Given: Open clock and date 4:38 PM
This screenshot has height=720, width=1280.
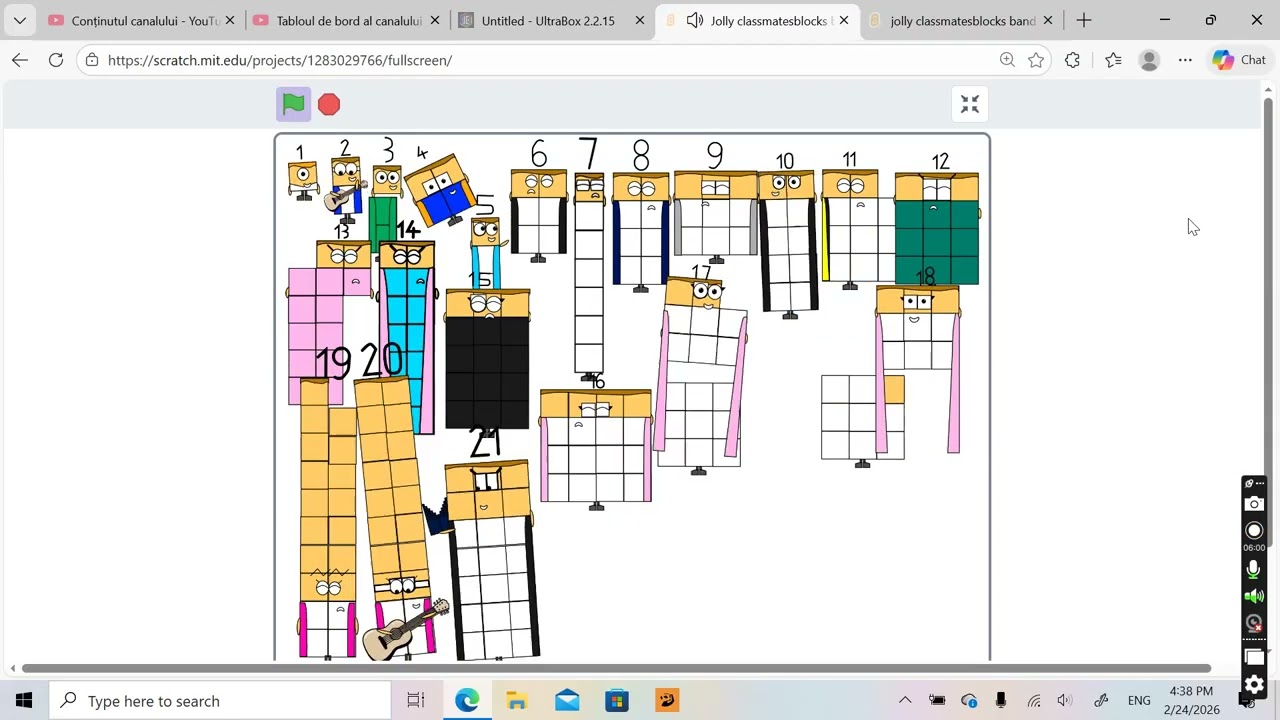Looking at the screenshot, I should coord(1191,701).
